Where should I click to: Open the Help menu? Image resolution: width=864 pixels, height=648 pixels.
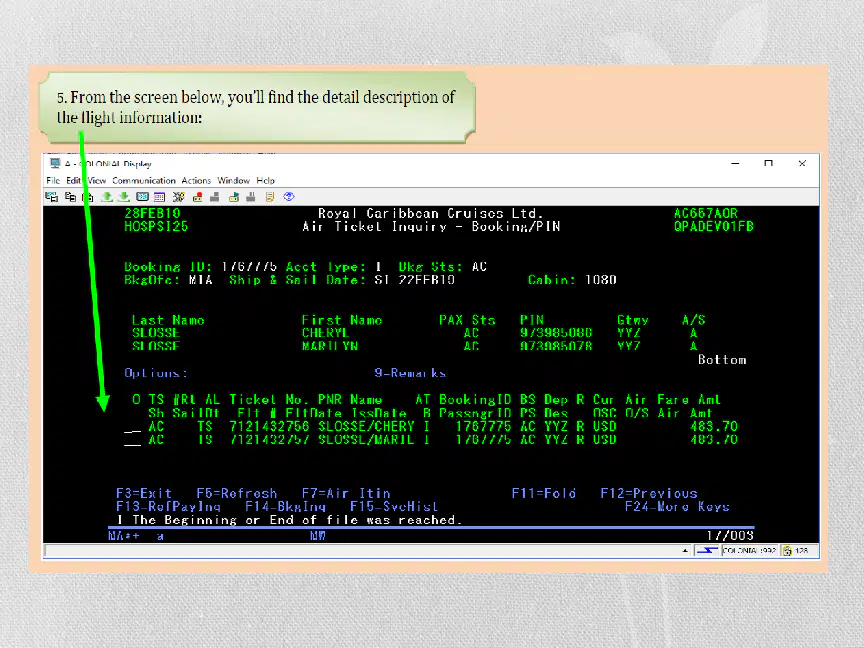[265, 180]
